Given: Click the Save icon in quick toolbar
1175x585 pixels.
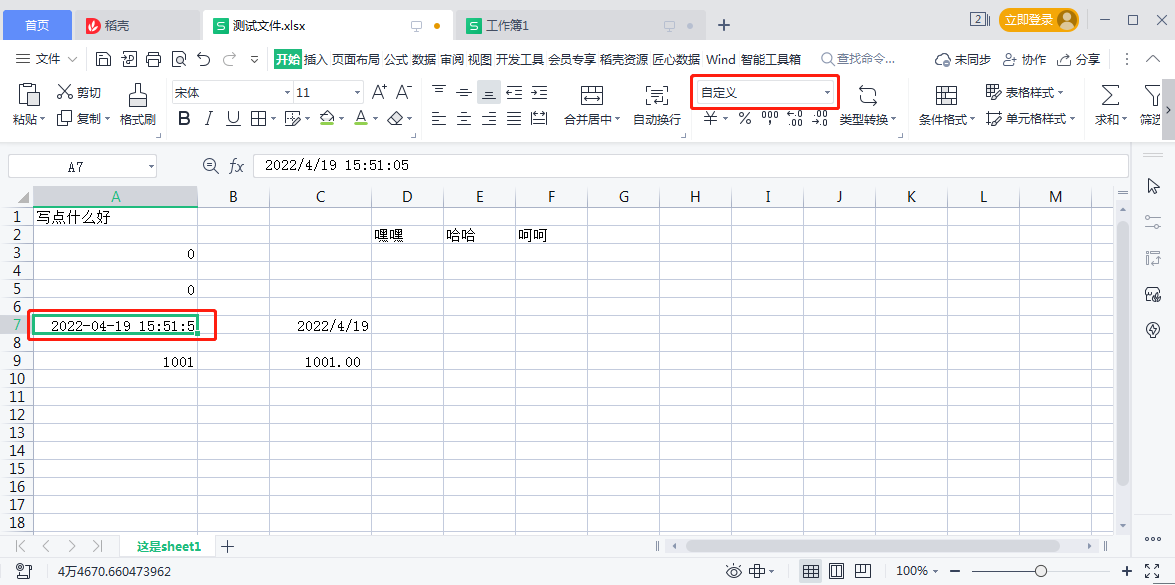Looking at the screenshot, I should tap(104, 59).
